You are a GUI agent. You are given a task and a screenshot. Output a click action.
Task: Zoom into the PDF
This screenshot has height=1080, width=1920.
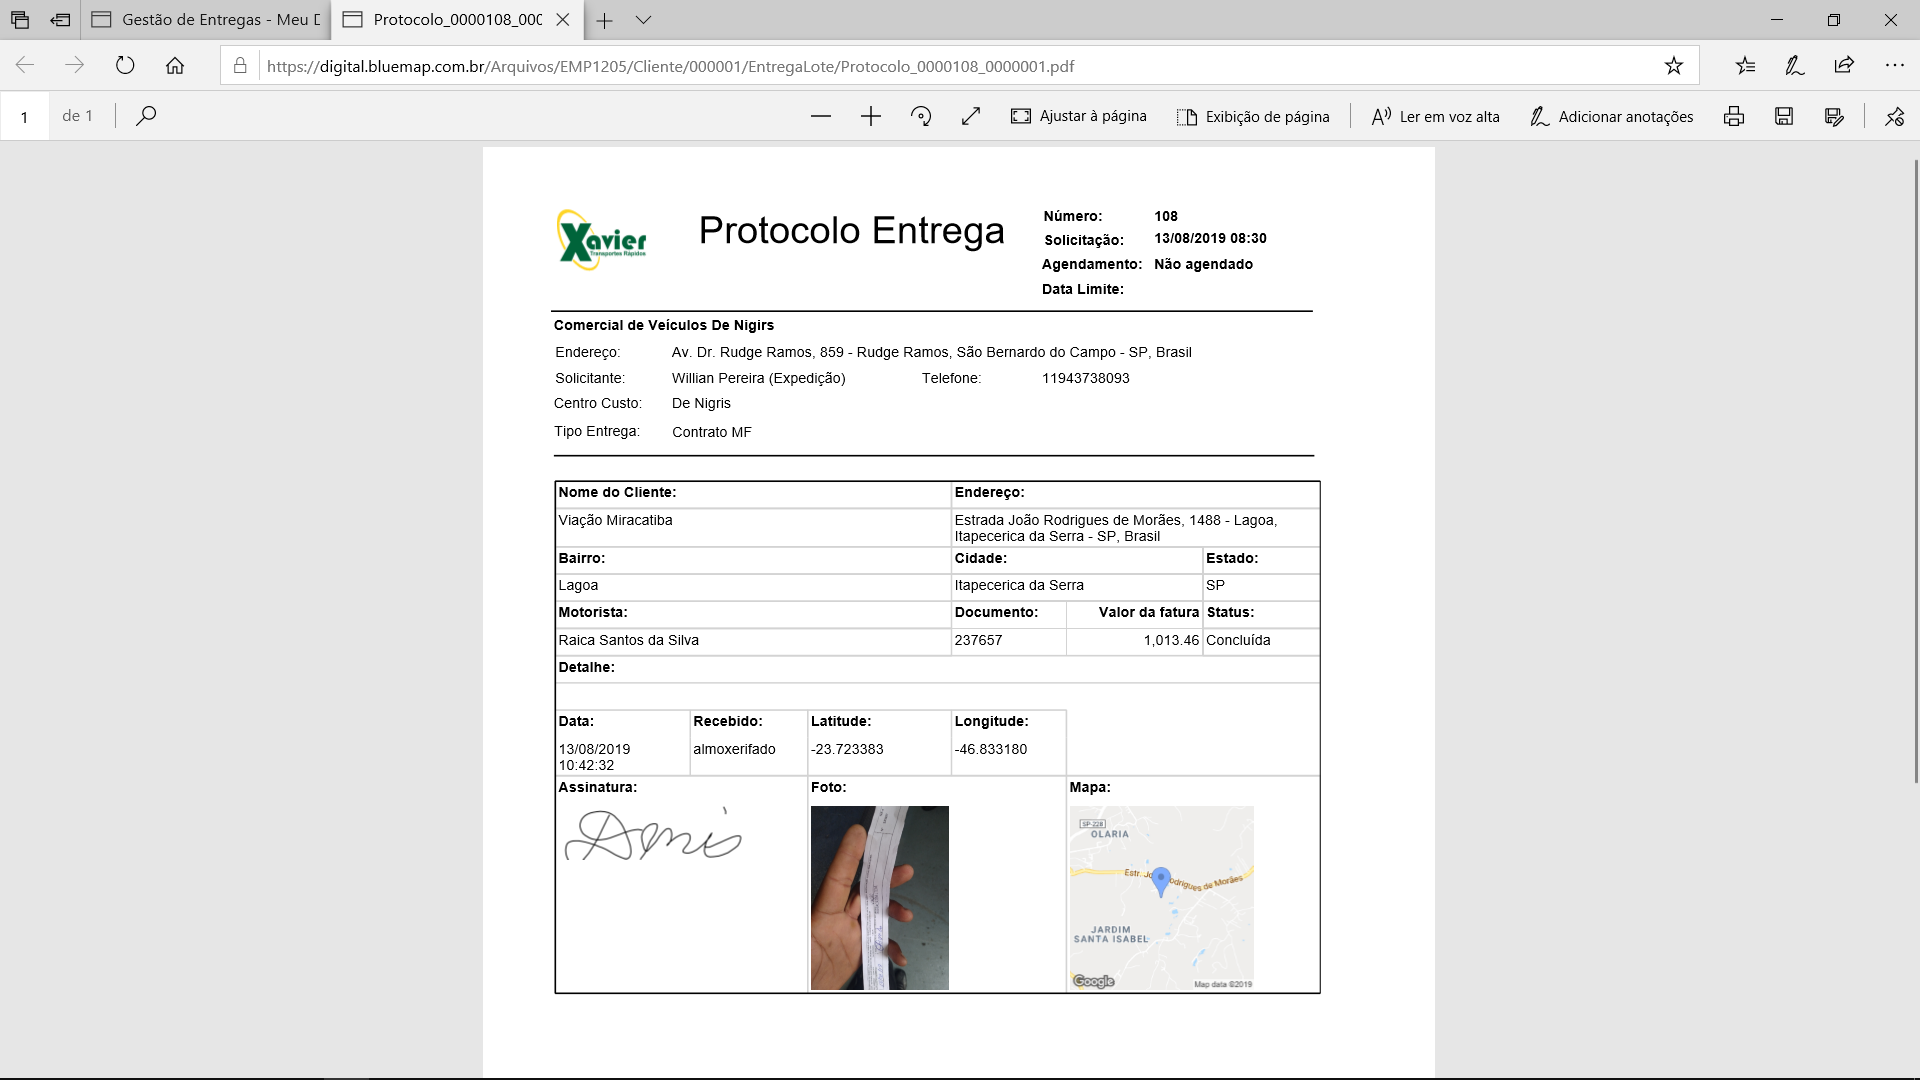(870, 116)
